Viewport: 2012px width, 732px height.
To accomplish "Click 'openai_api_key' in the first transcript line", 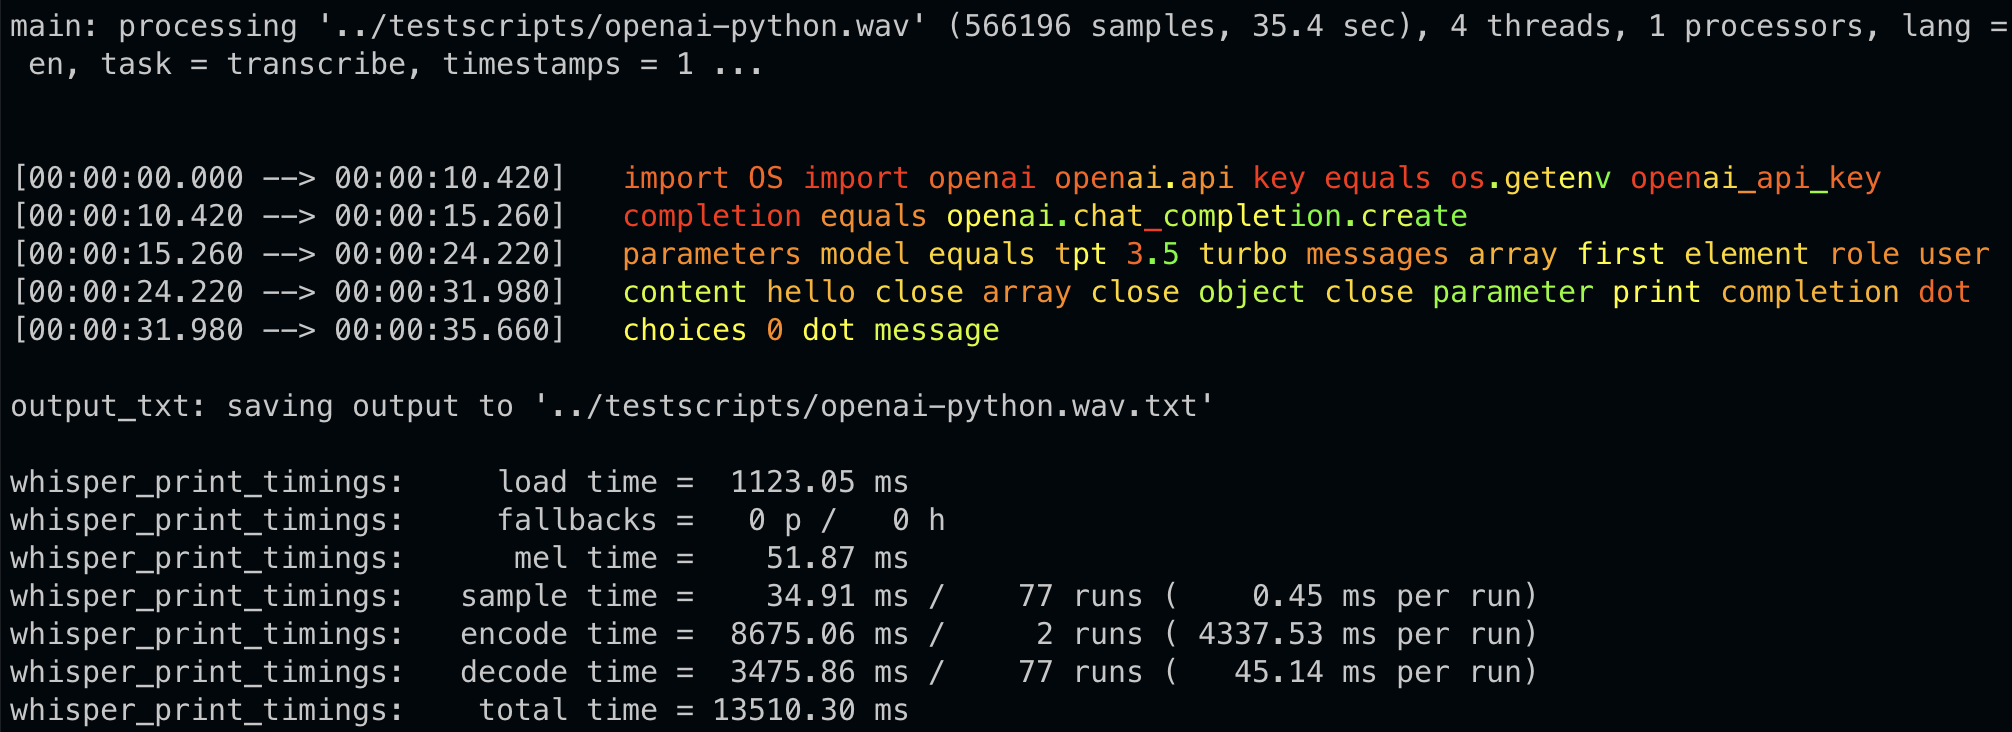I will (1756, 179).
